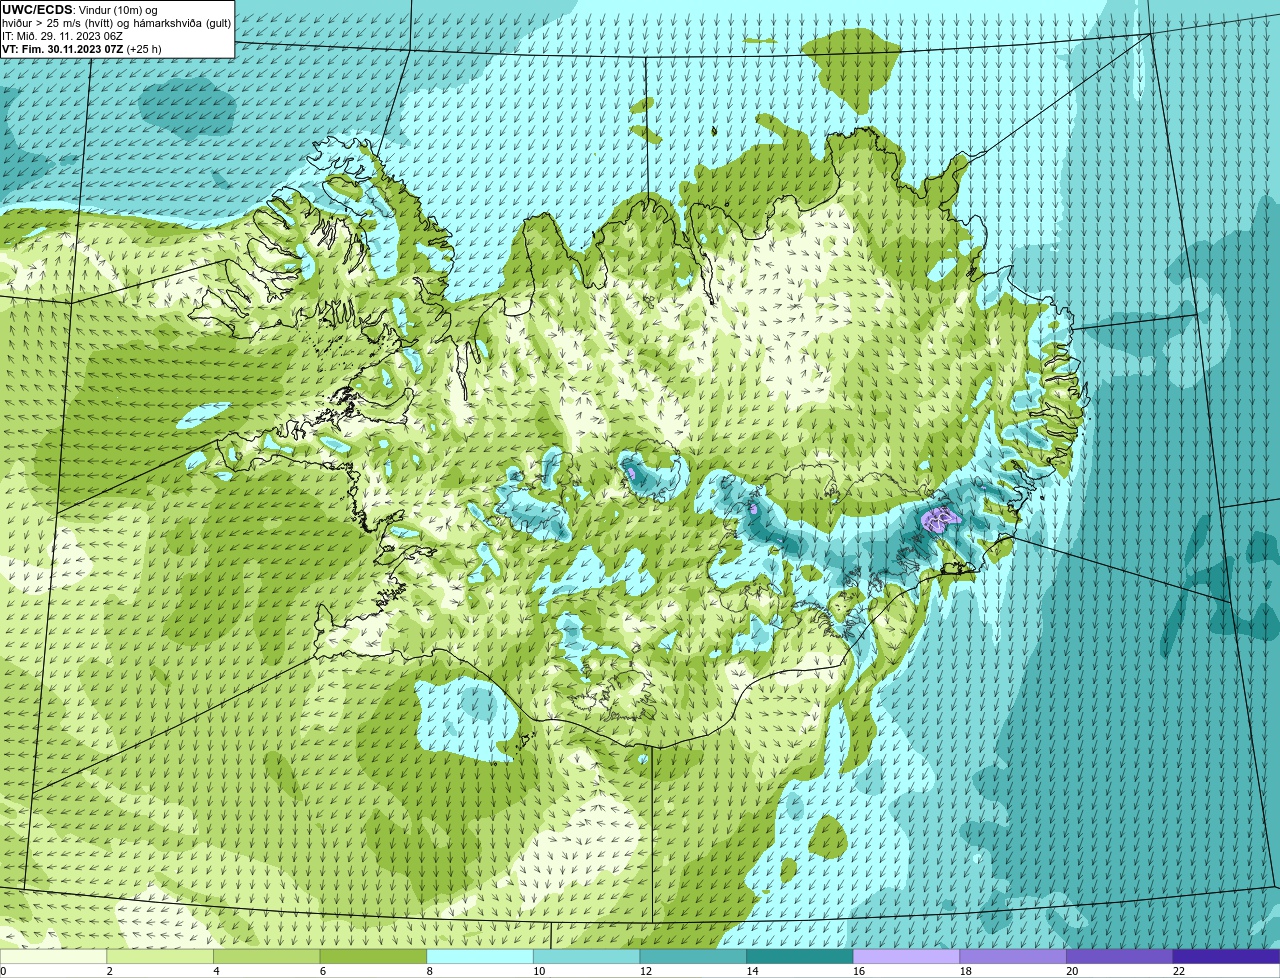Viewport: 1280px width, 978px height.
Task: Click the legend label "18"
Action: tap(966, 971)
